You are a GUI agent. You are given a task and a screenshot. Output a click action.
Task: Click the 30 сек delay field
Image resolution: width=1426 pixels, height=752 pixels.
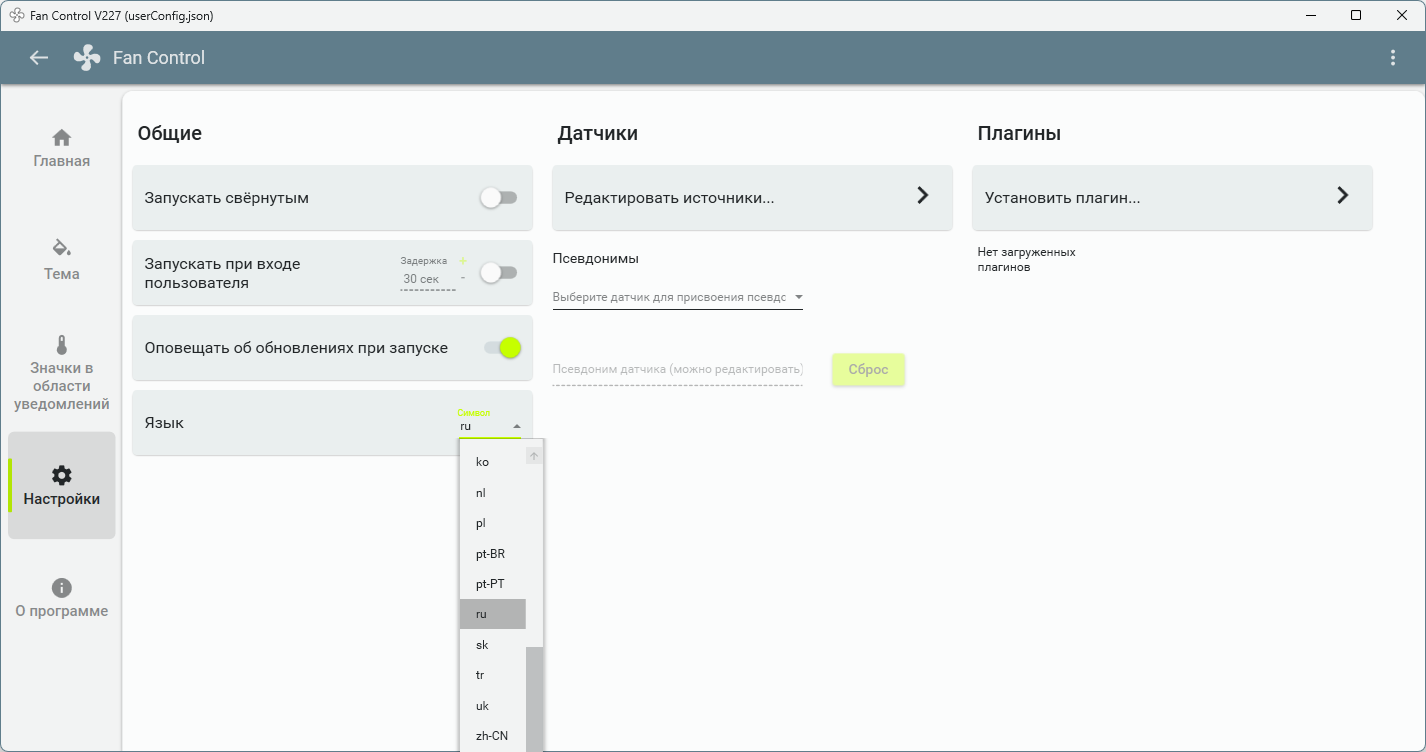tap(428, 280)
